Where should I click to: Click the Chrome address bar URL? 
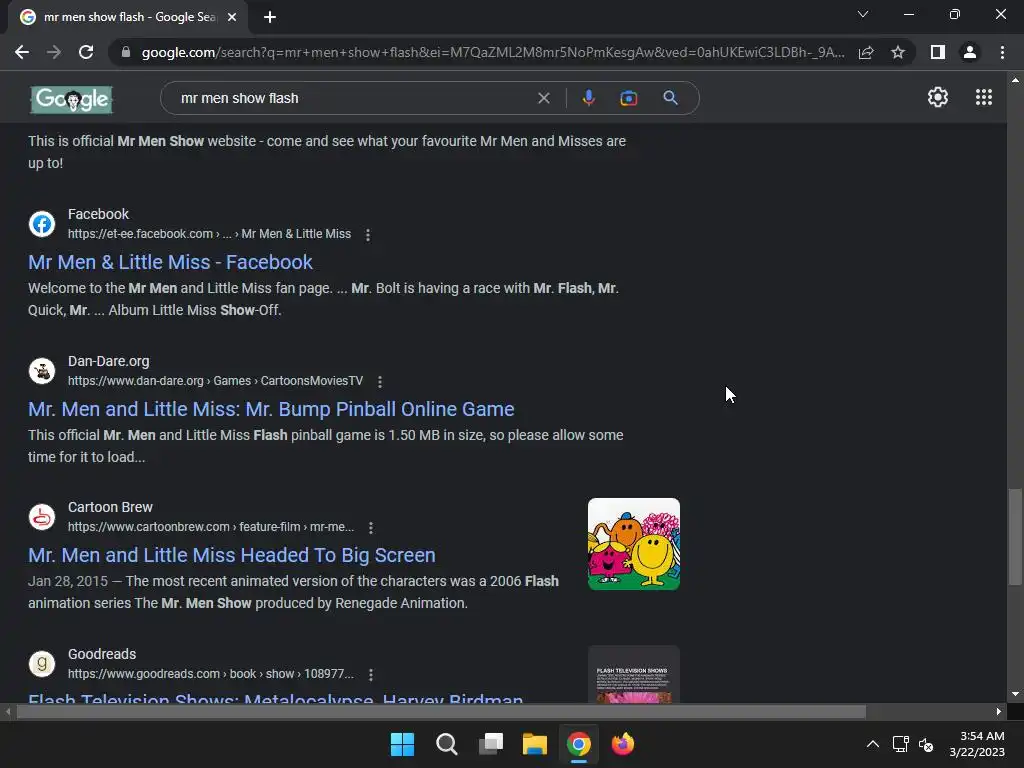(x=493, y=52)
